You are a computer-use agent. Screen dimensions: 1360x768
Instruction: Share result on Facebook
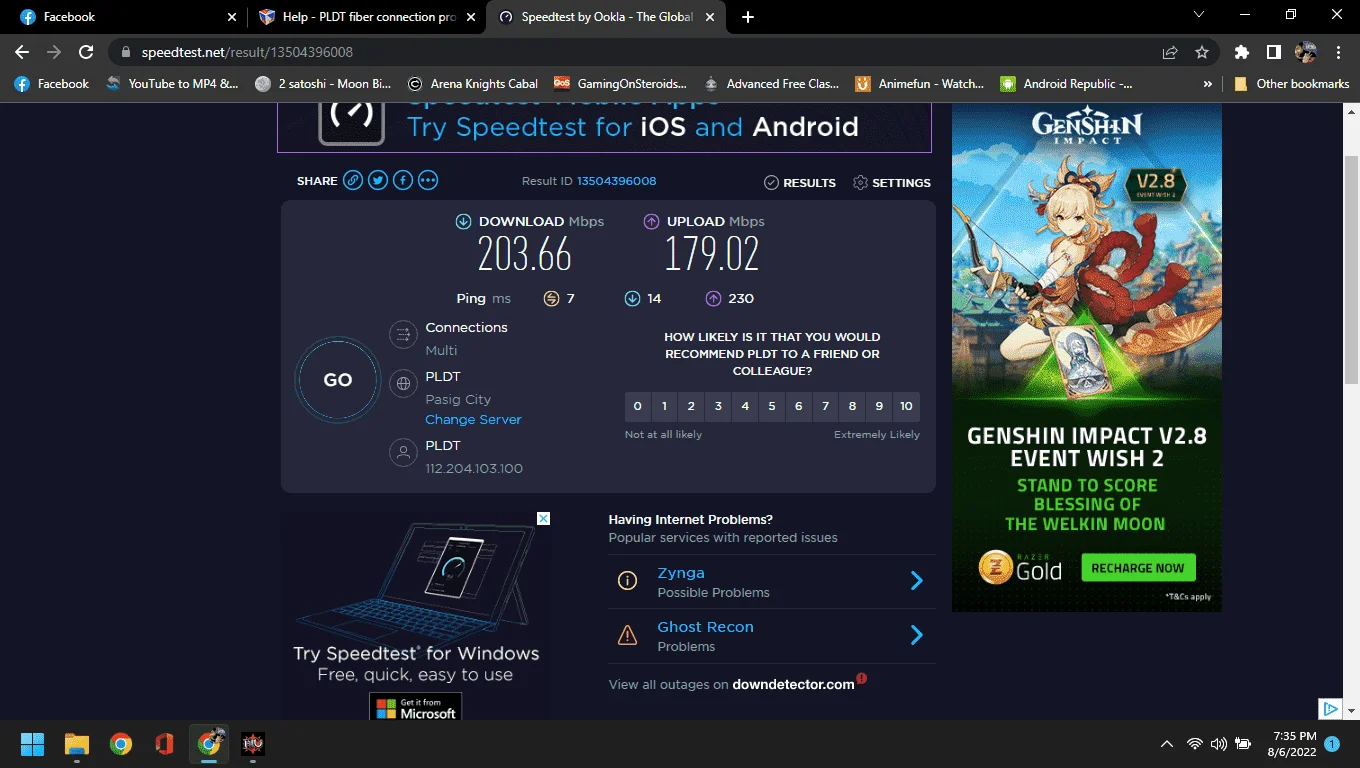(x=403, y=181)
